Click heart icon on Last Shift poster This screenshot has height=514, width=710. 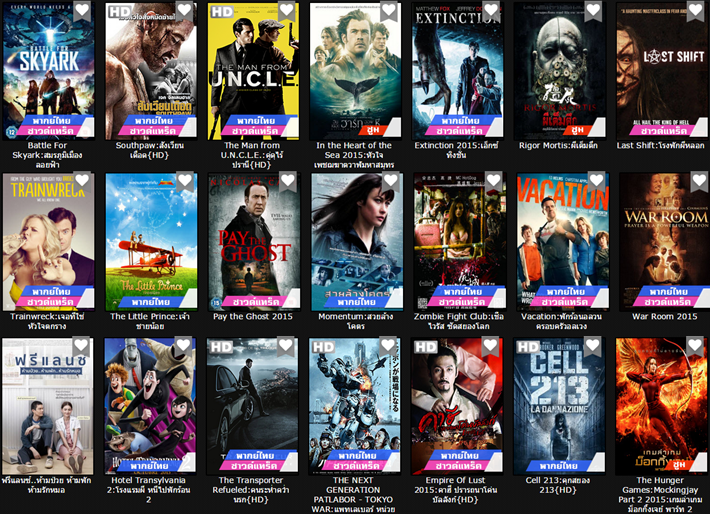(696, 11)
